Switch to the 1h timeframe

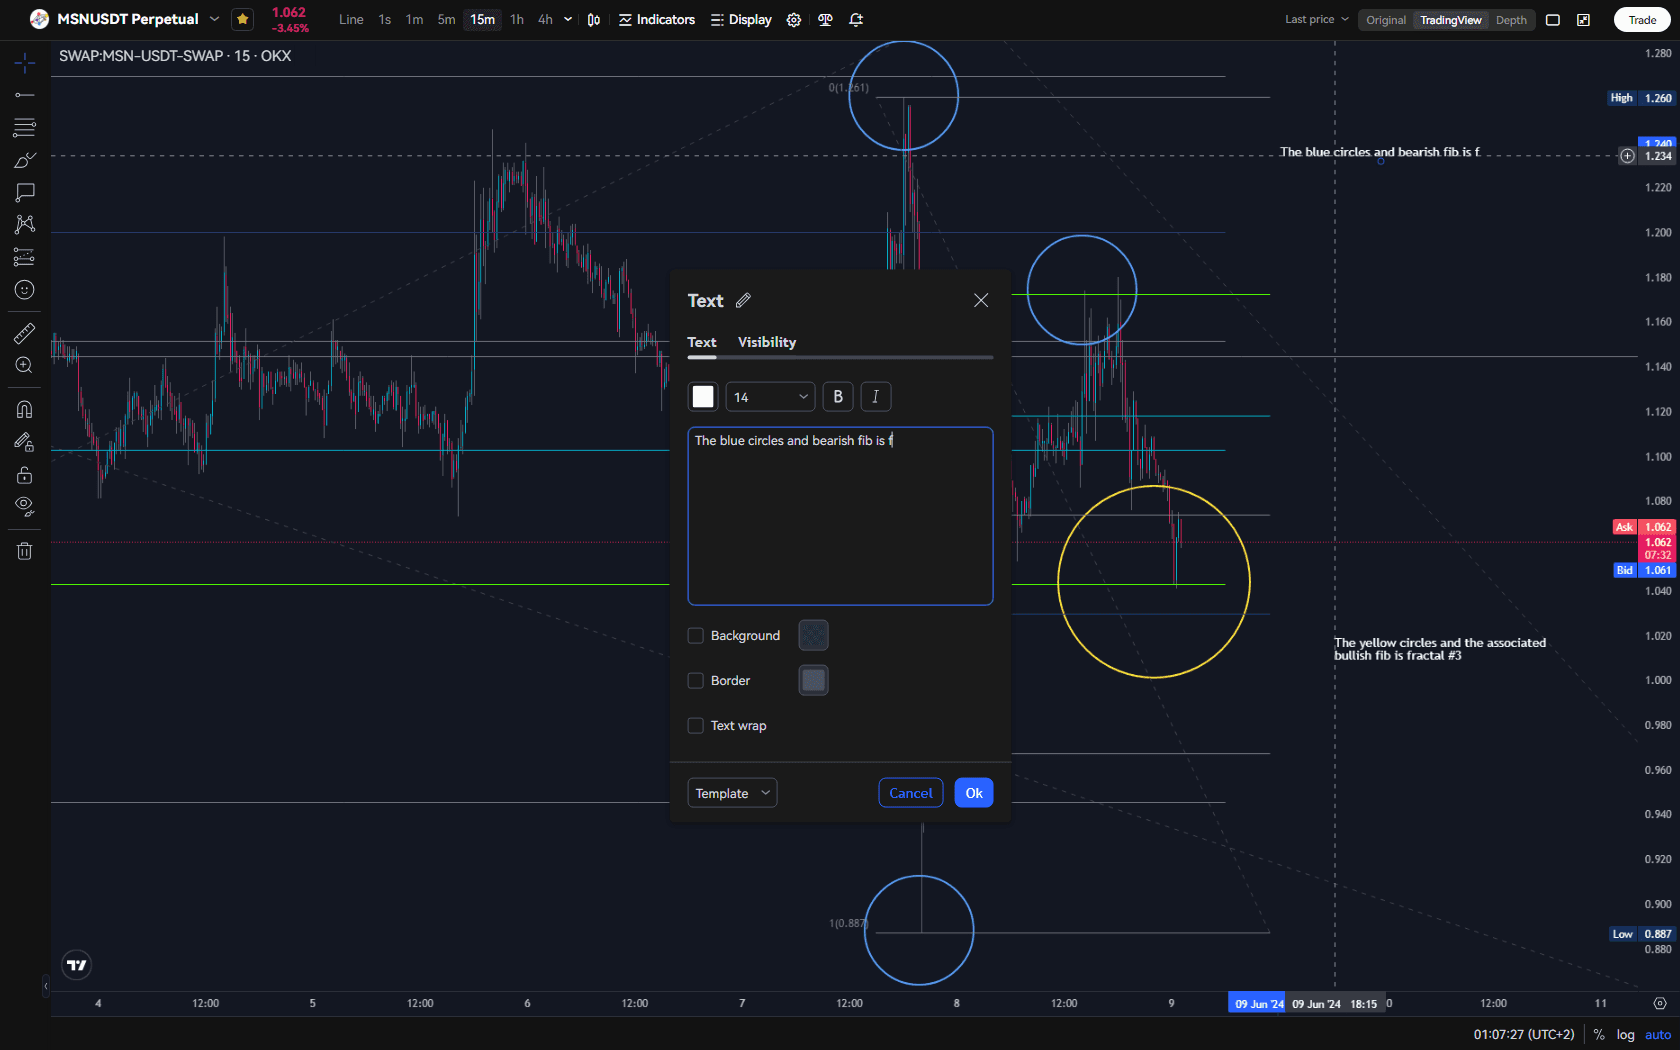pyautogui.click(x=517, y=20)
